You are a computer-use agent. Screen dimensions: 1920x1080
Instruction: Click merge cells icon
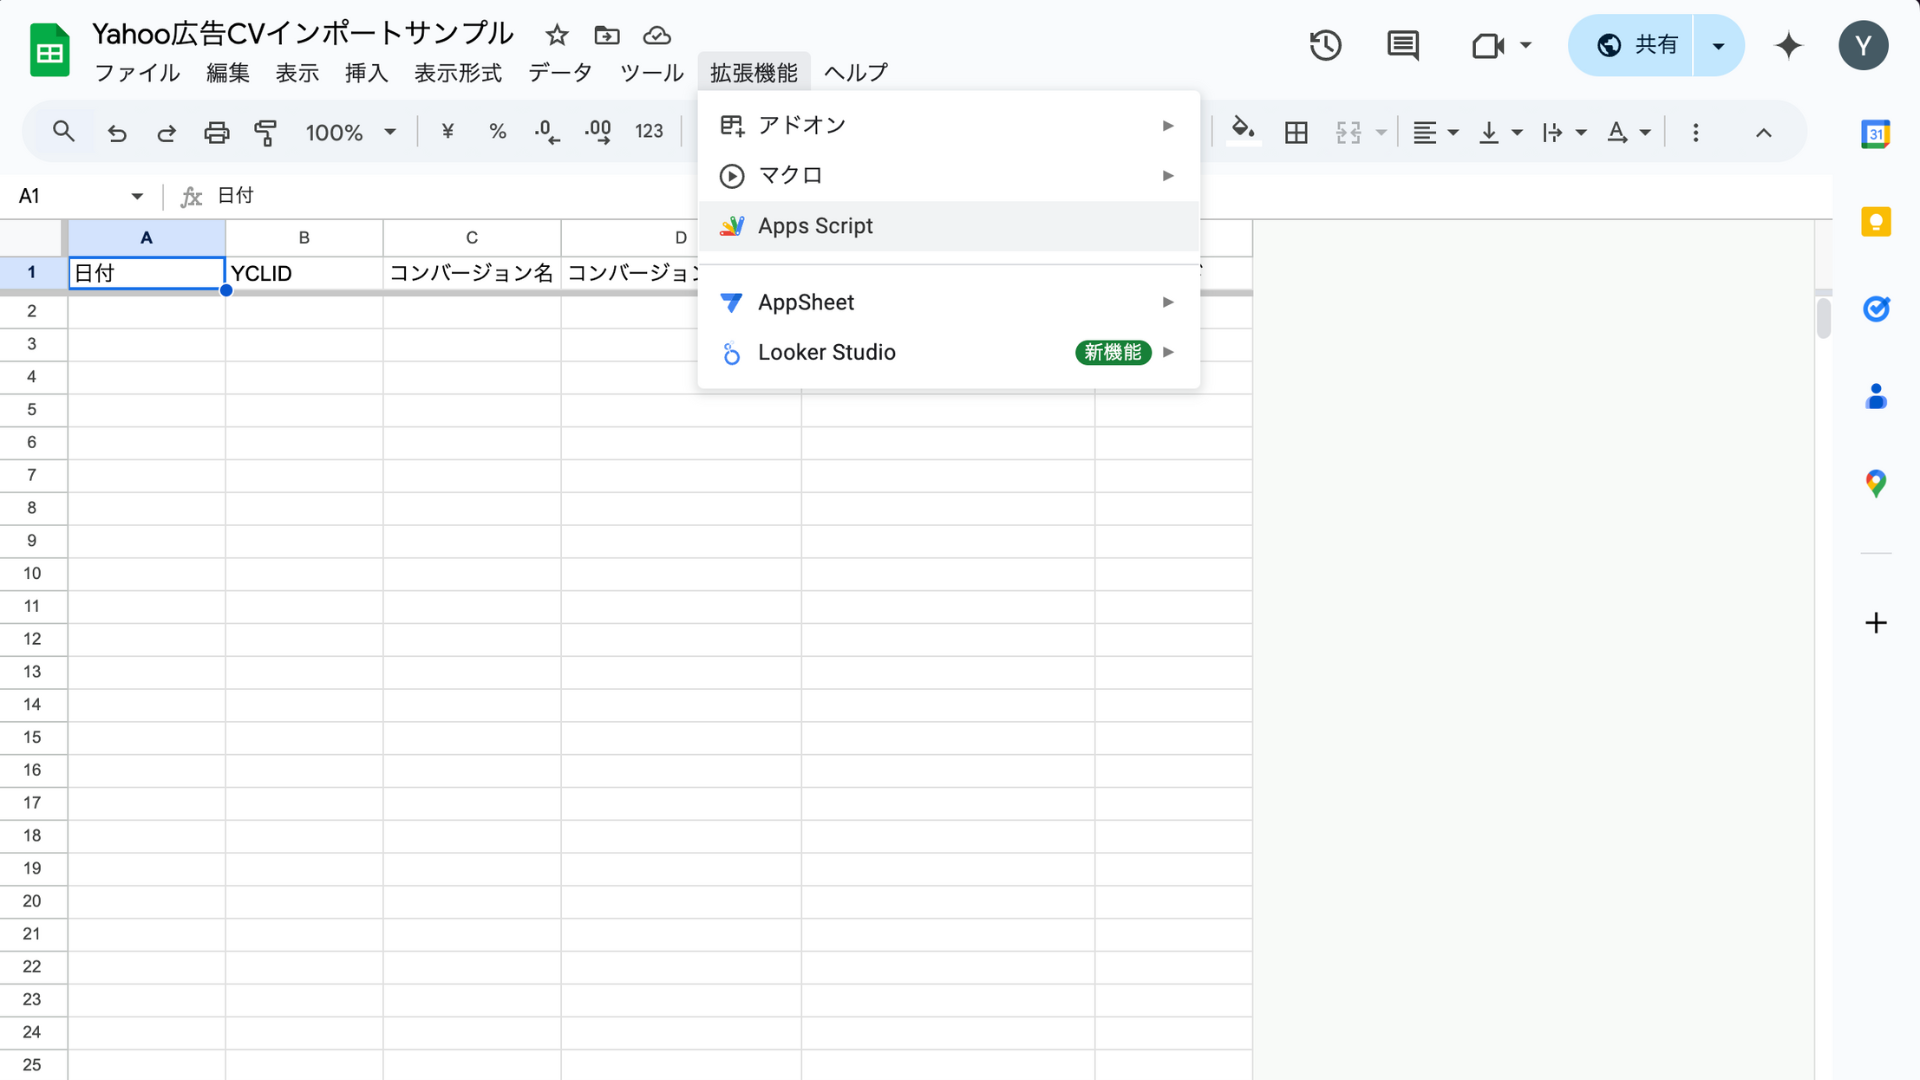pos(1349,132)
